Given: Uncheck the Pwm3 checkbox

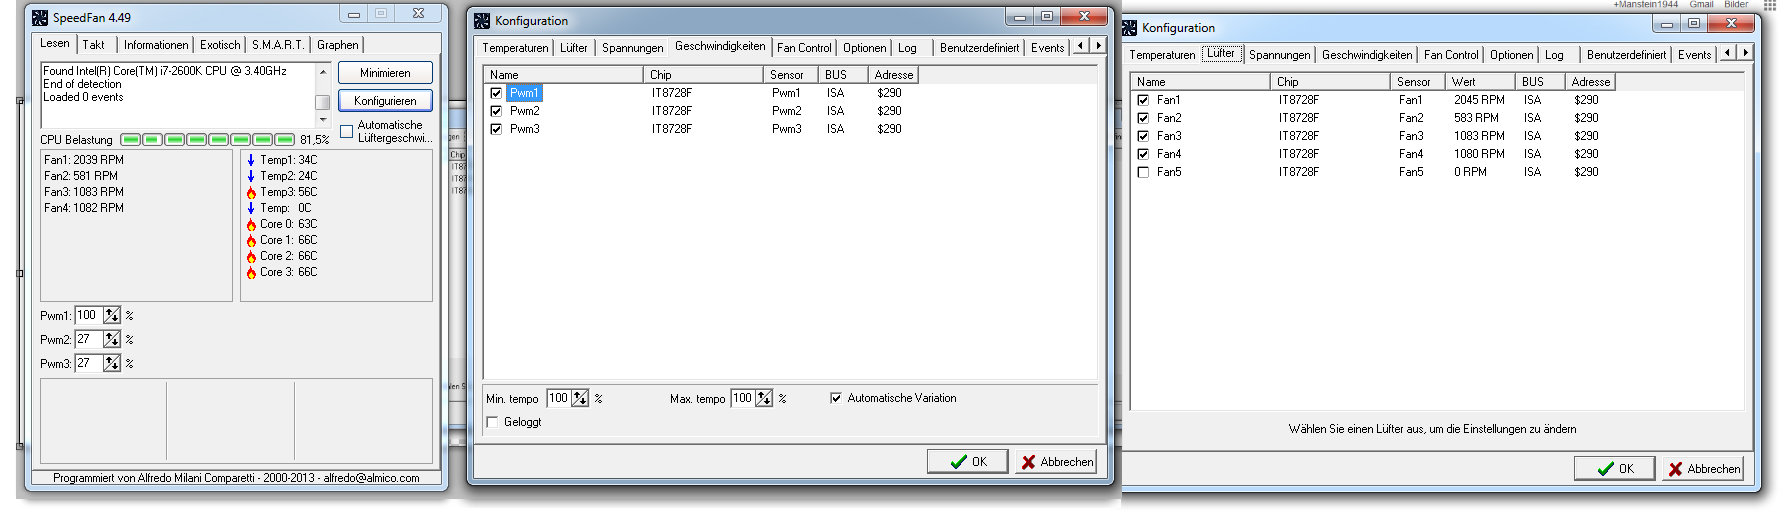Looking at the screenshot, I should (x=496, y=129).
